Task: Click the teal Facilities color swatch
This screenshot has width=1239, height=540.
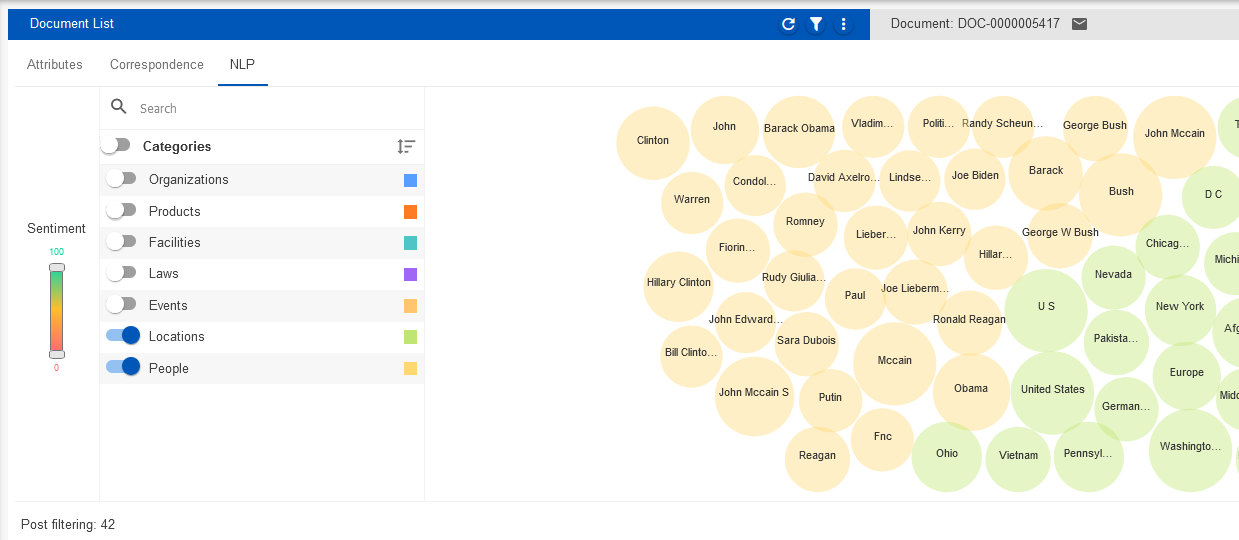Action: tap(410, 243)
